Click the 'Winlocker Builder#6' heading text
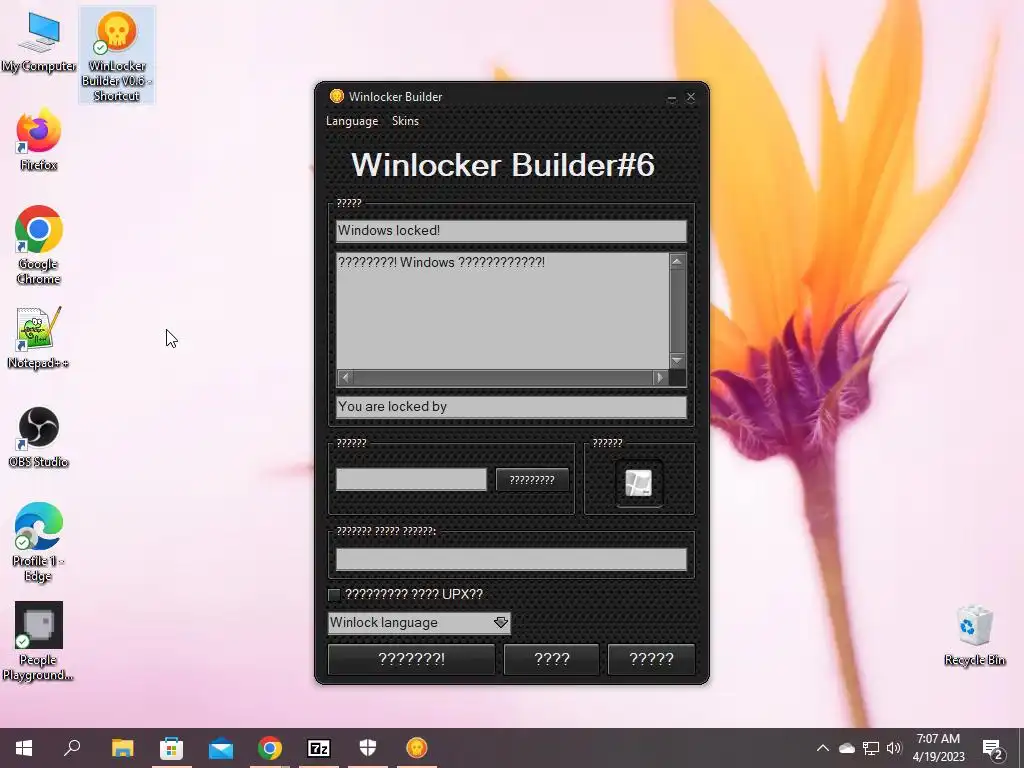This screenshot has height=768, width=1024. [503, 165]
